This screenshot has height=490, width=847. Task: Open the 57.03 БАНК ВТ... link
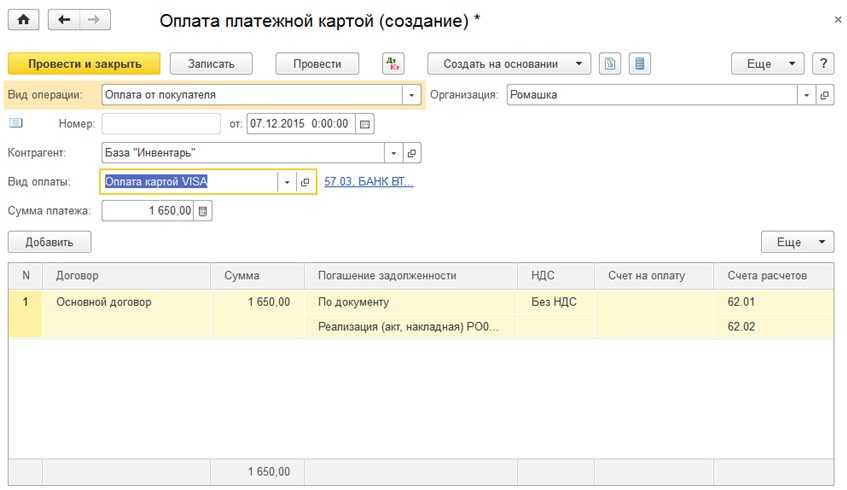coord(368,182)
